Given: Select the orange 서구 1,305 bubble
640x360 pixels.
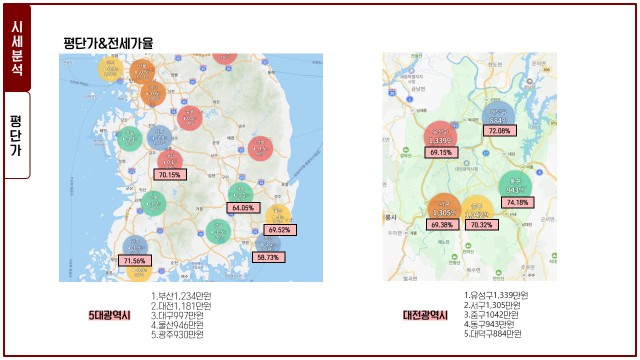Looking at the screenshot, I should coord(444,208).
